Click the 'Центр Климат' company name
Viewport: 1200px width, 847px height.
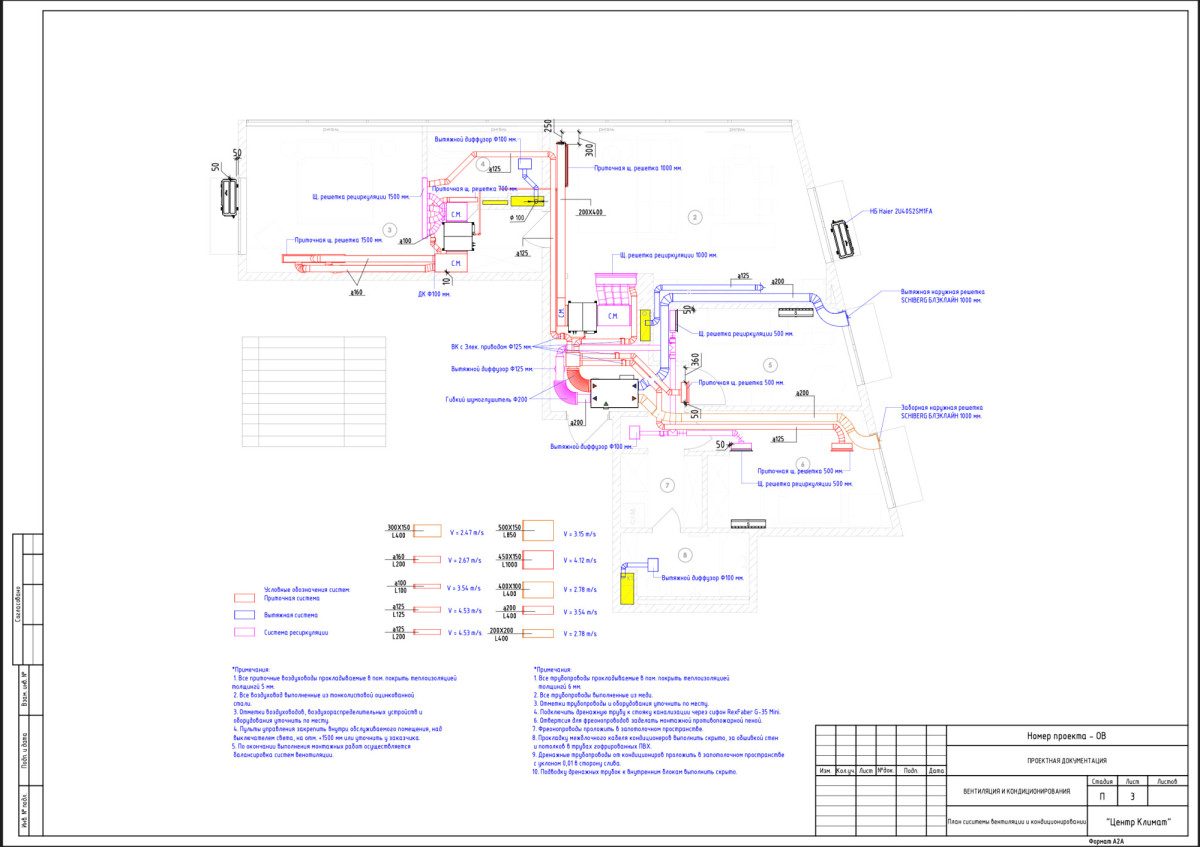[1138, 823]
